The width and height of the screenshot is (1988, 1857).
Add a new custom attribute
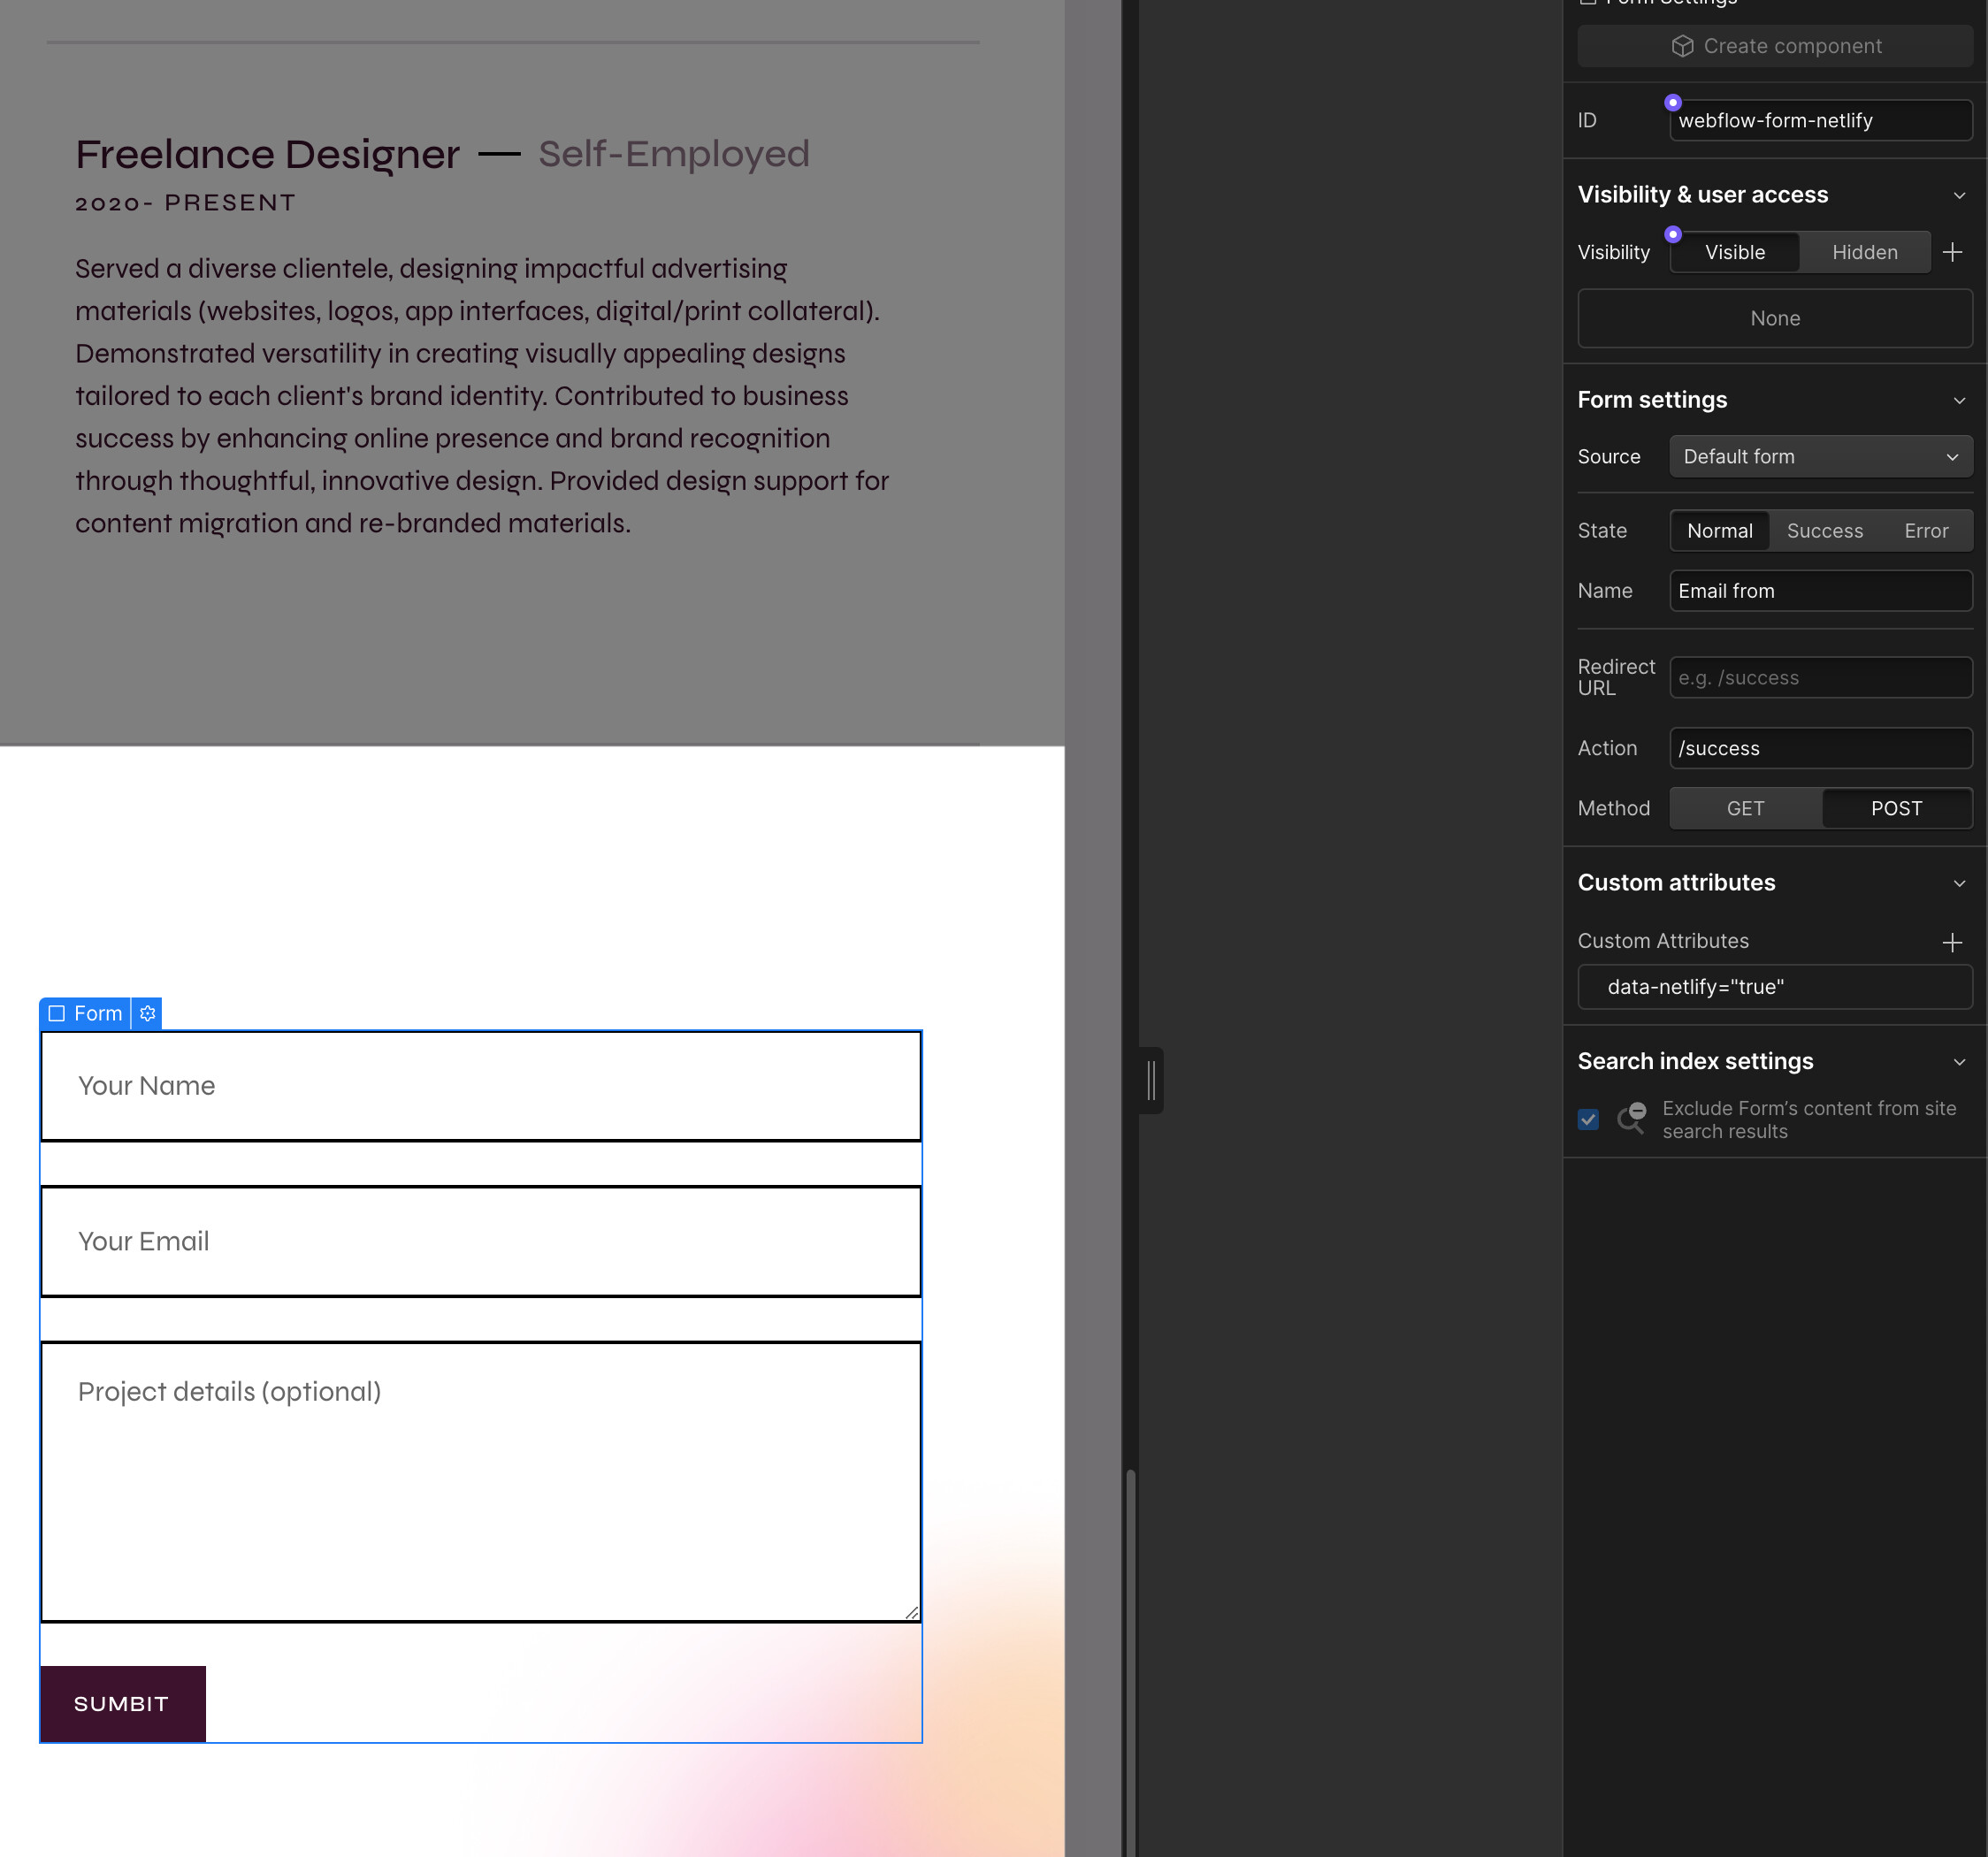pyautogui.click(x=1951, y=942)
